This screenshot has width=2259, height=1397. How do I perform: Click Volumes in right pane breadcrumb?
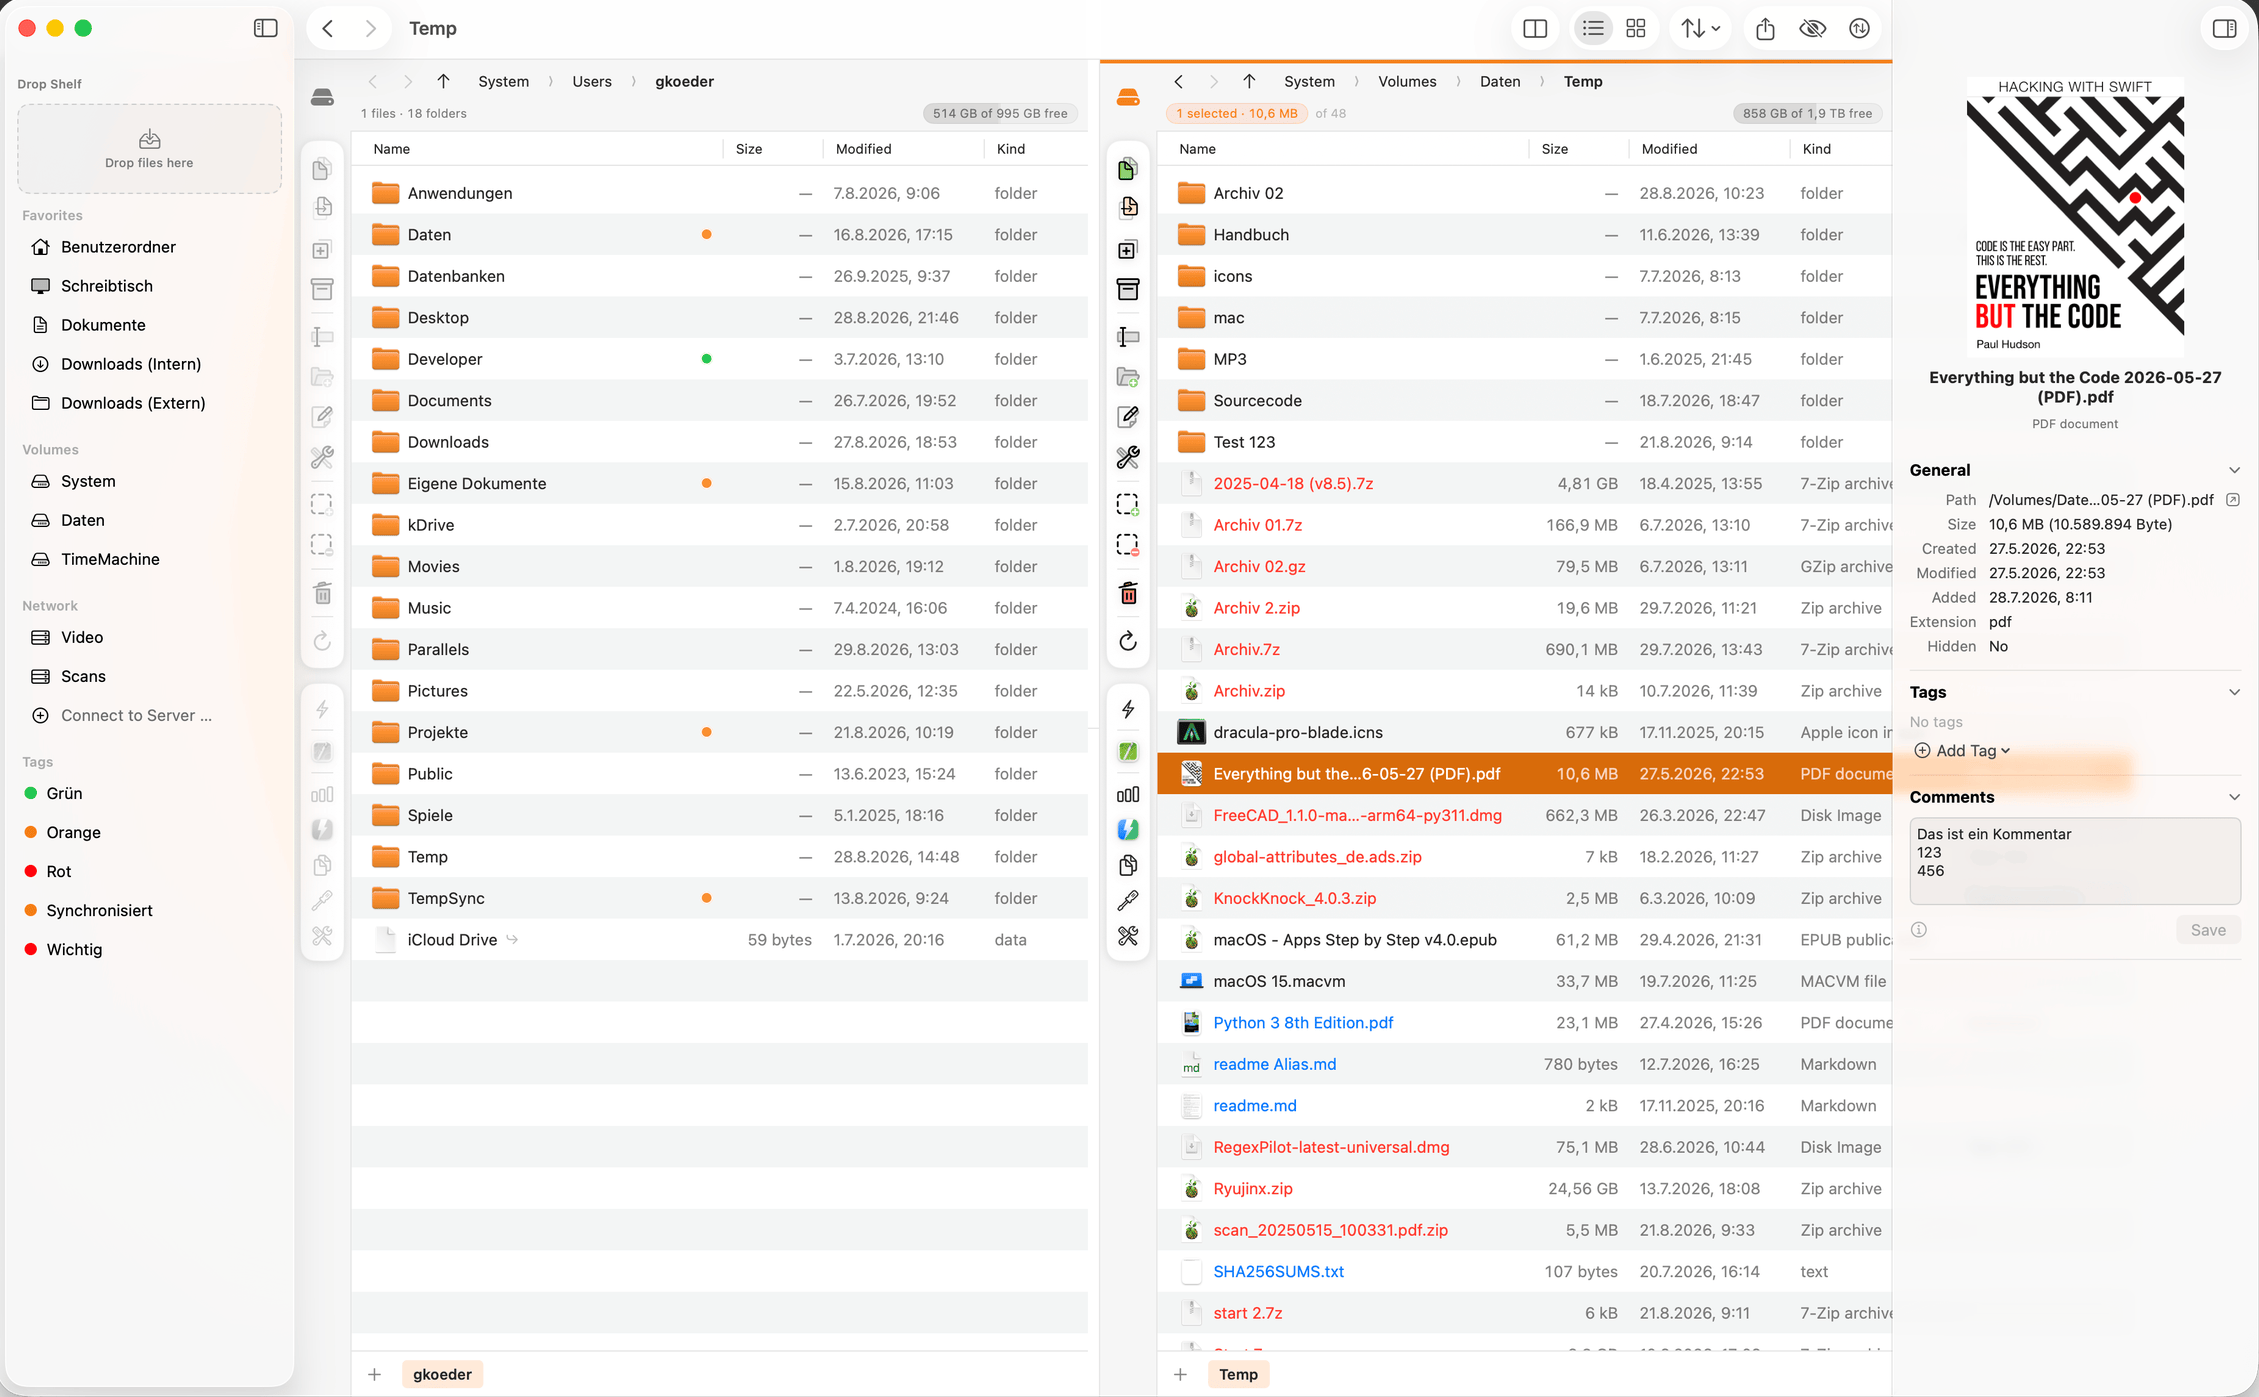tap(1407, 81)
